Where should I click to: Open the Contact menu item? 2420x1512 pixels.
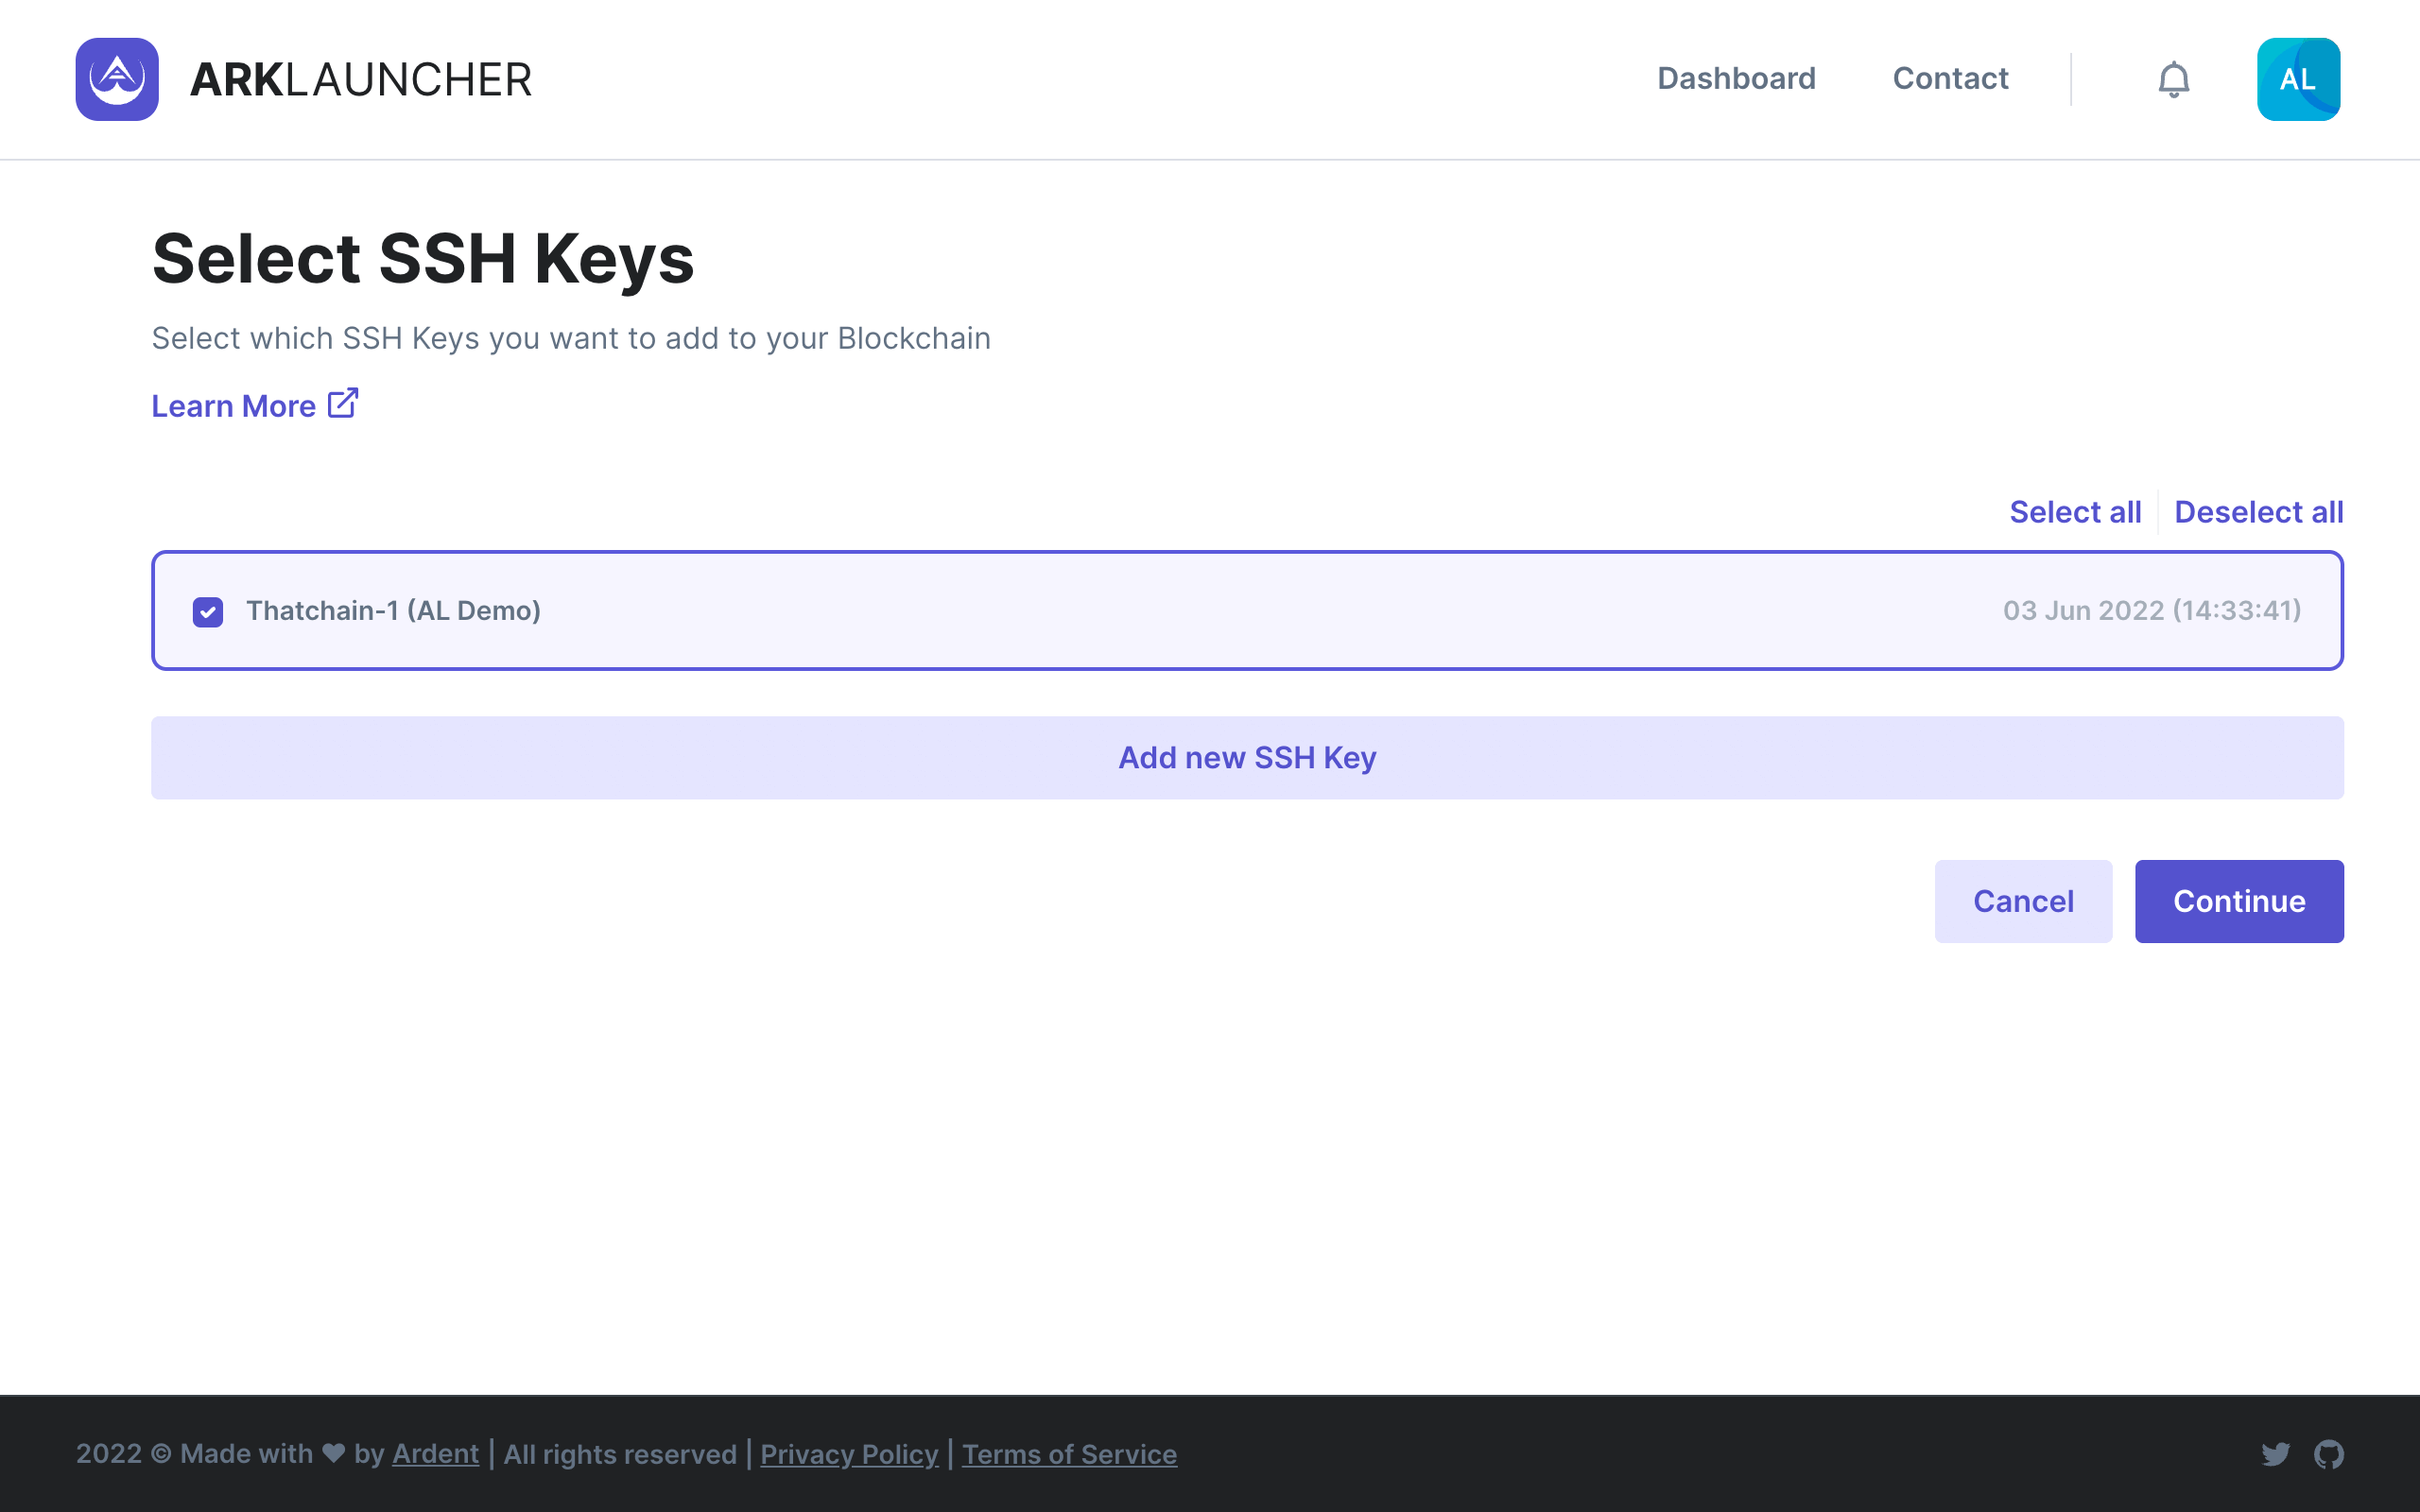pyautogui.click(x=1949, y=79)
